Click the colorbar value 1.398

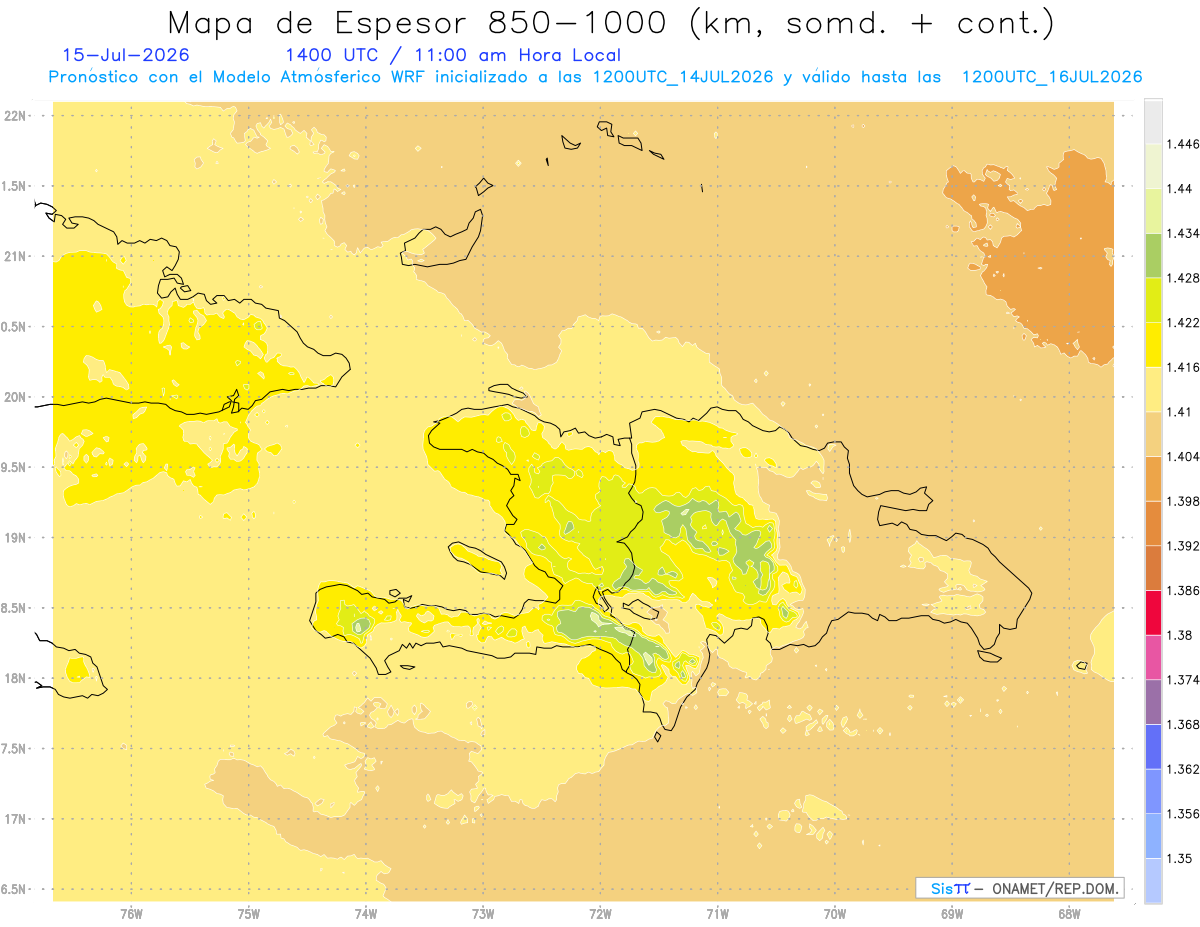click(1183, 501)
